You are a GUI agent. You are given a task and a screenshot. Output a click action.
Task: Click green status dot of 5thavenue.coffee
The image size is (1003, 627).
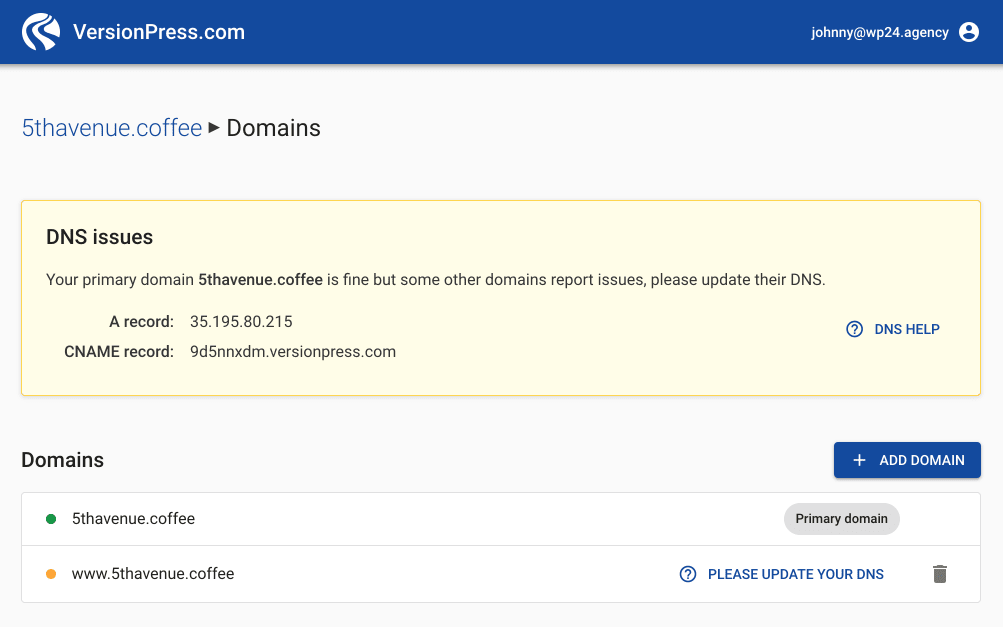51,519
